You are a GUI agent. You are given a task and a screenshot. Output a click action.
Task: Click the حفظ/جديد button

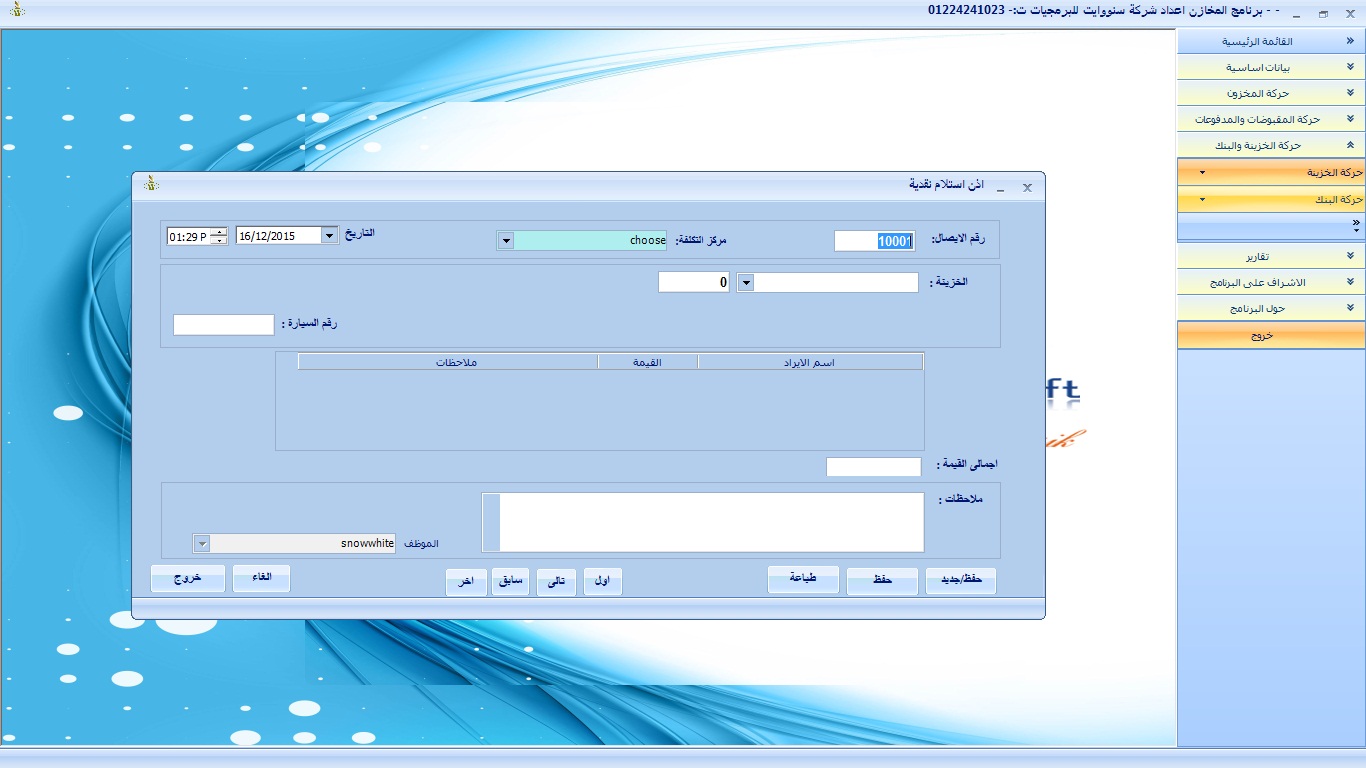point(960,581)
